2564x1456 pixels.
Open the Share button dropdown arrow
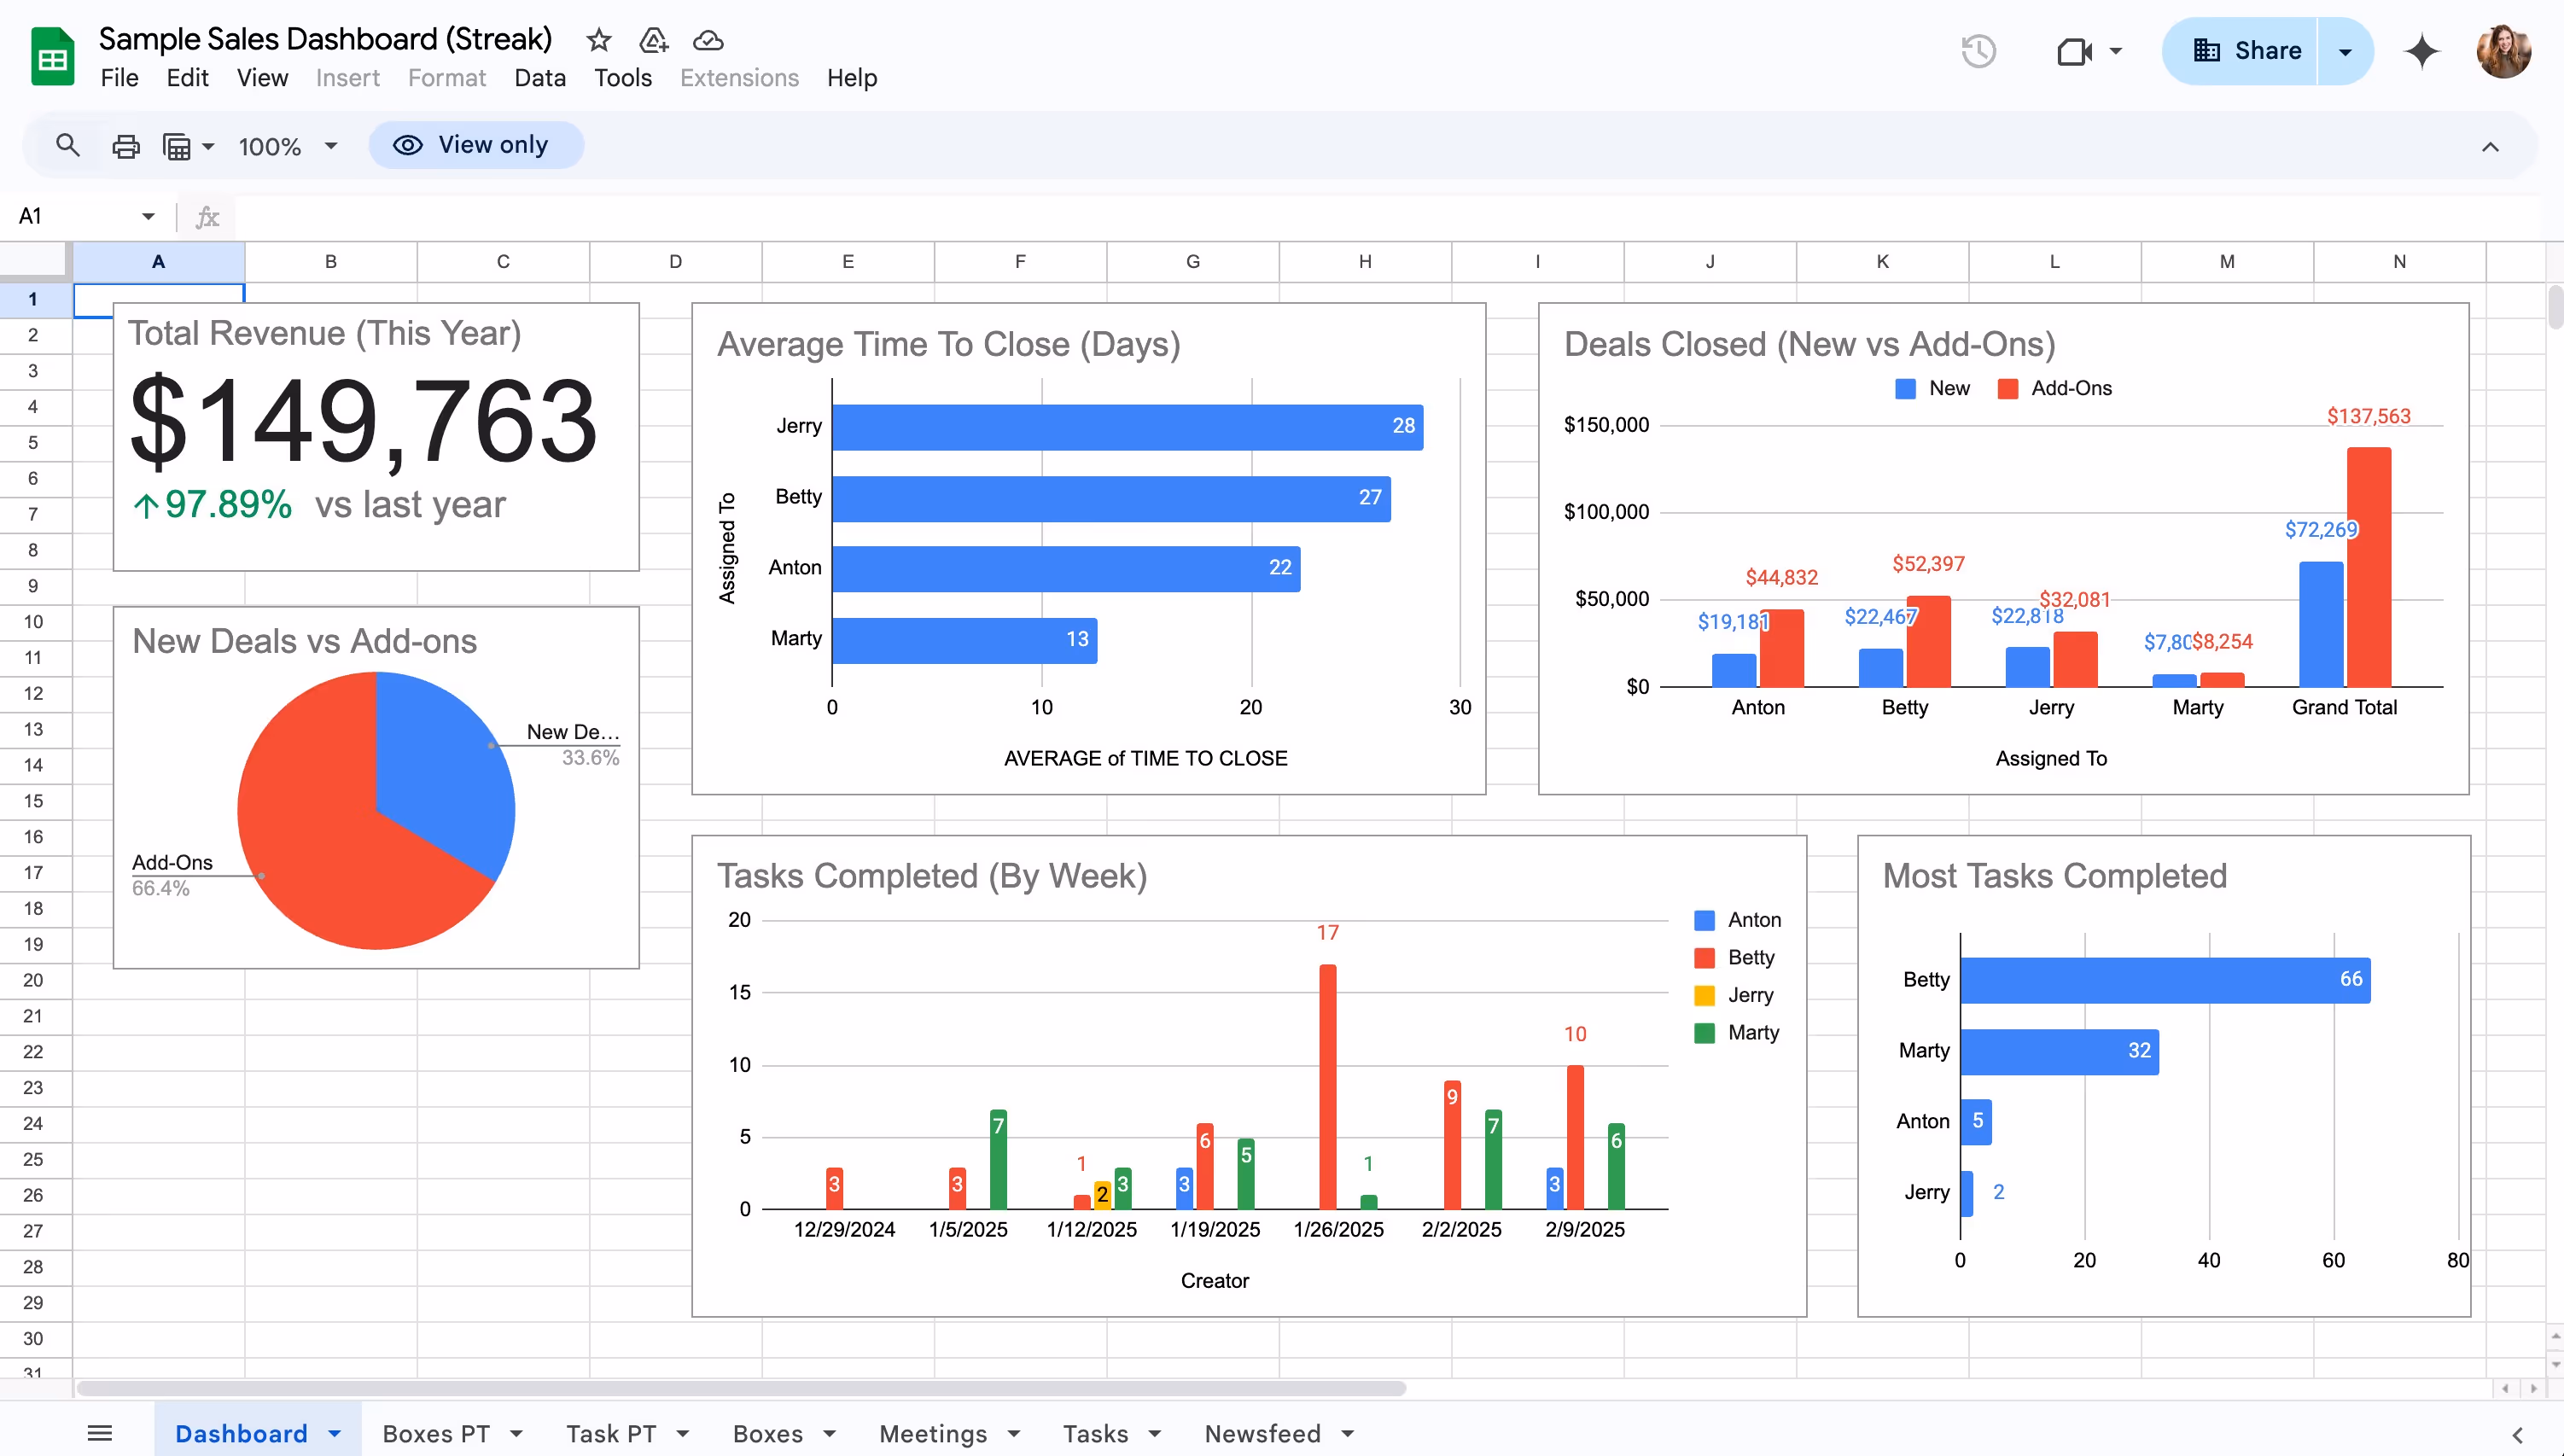click(2344, 51)
